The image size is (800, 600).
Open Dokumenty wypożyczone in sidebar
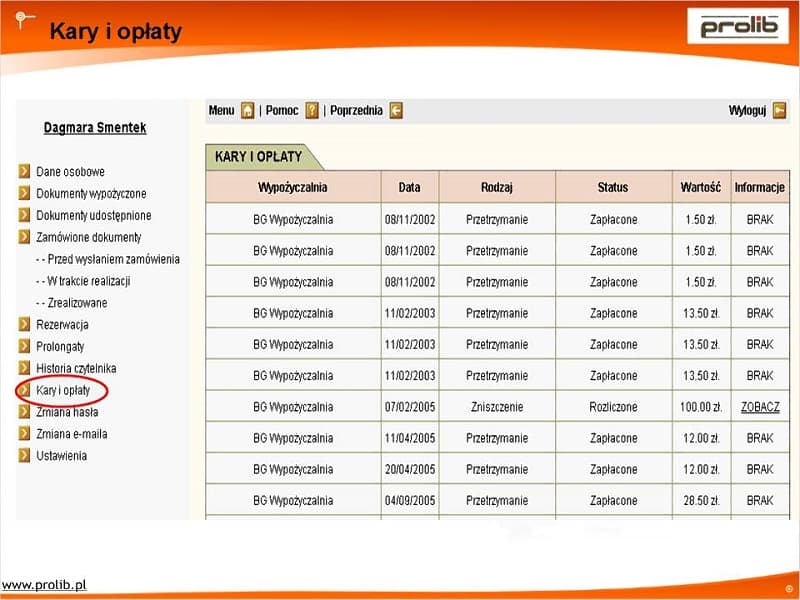click(91, 194)
